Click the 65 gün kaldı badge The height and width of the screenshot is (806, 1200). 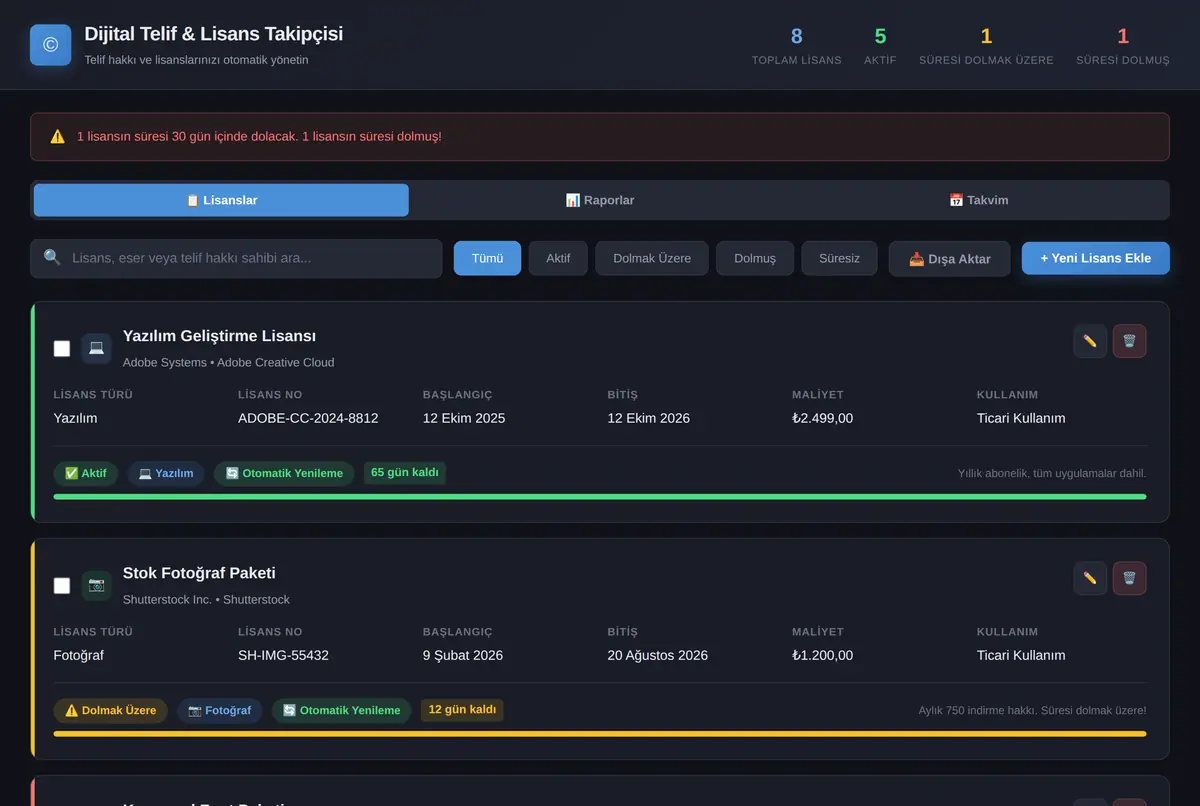point(404,472)
